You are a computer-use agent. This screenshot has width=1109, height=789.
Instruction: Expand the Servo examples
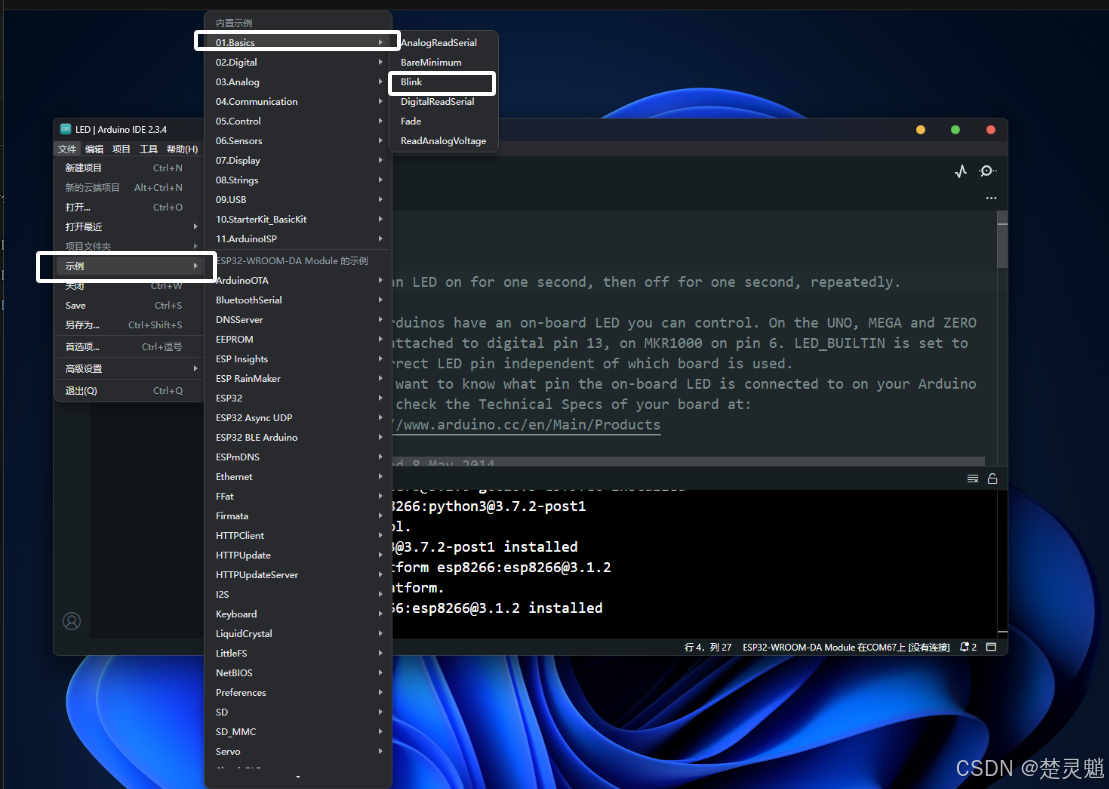pyautogui.click(x=298, y=752)
